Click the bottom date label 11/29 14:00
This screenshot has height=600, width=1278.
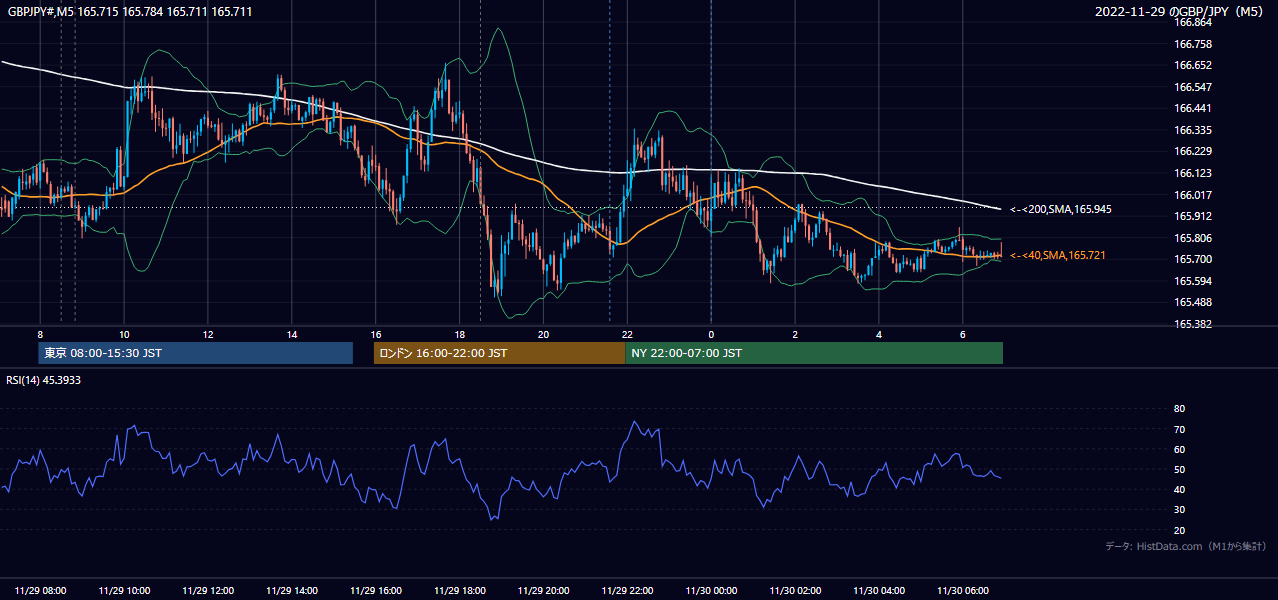point(293,591)
